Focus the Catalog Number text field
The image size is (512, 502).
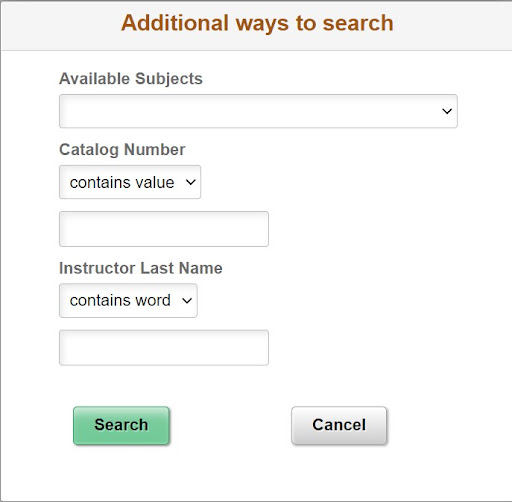pyautogui.click(x=164, y=229)
